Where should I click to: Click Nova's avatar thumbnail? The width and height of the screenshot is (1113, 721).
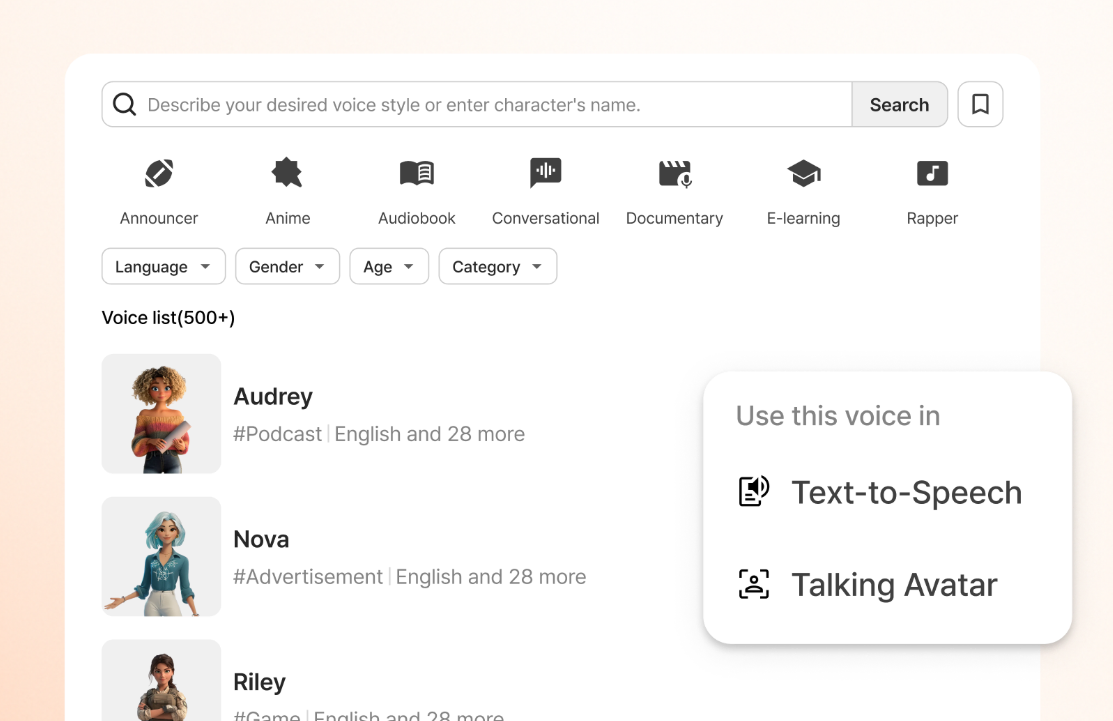tap(161, 556)
